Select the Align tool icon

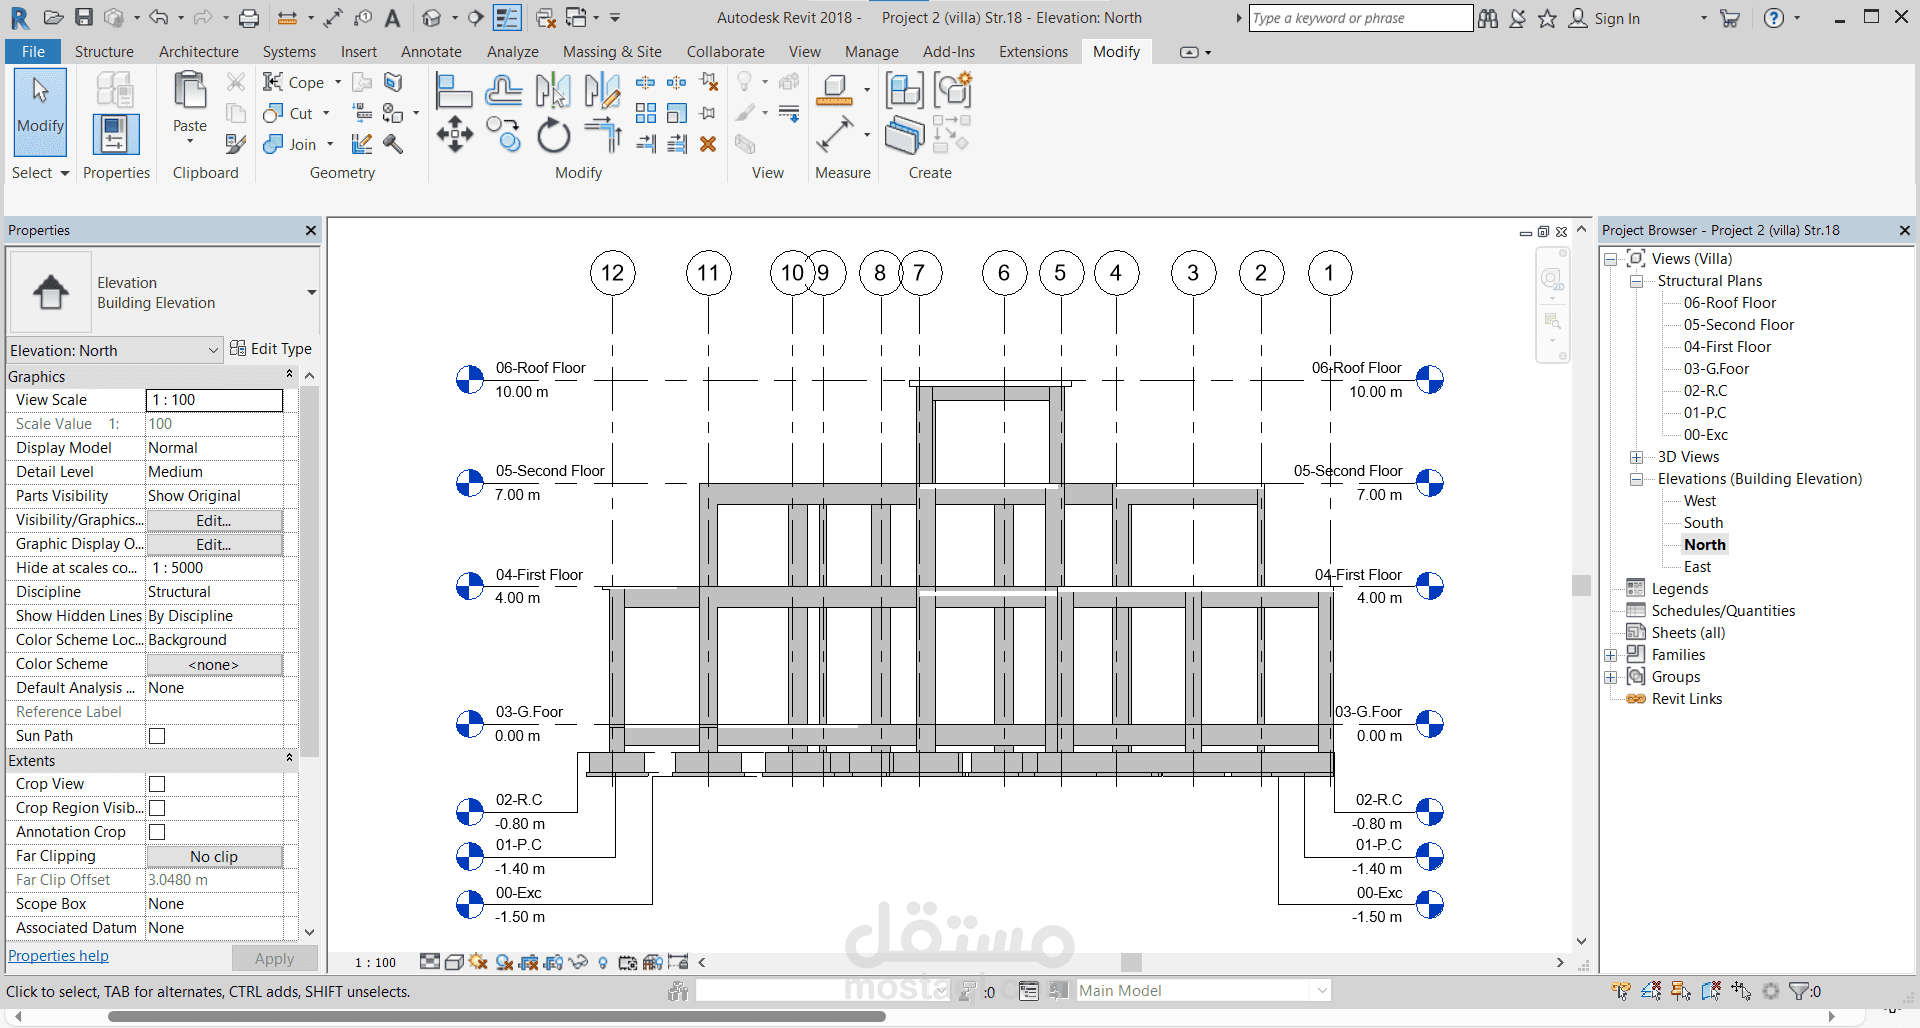point(454,90)
